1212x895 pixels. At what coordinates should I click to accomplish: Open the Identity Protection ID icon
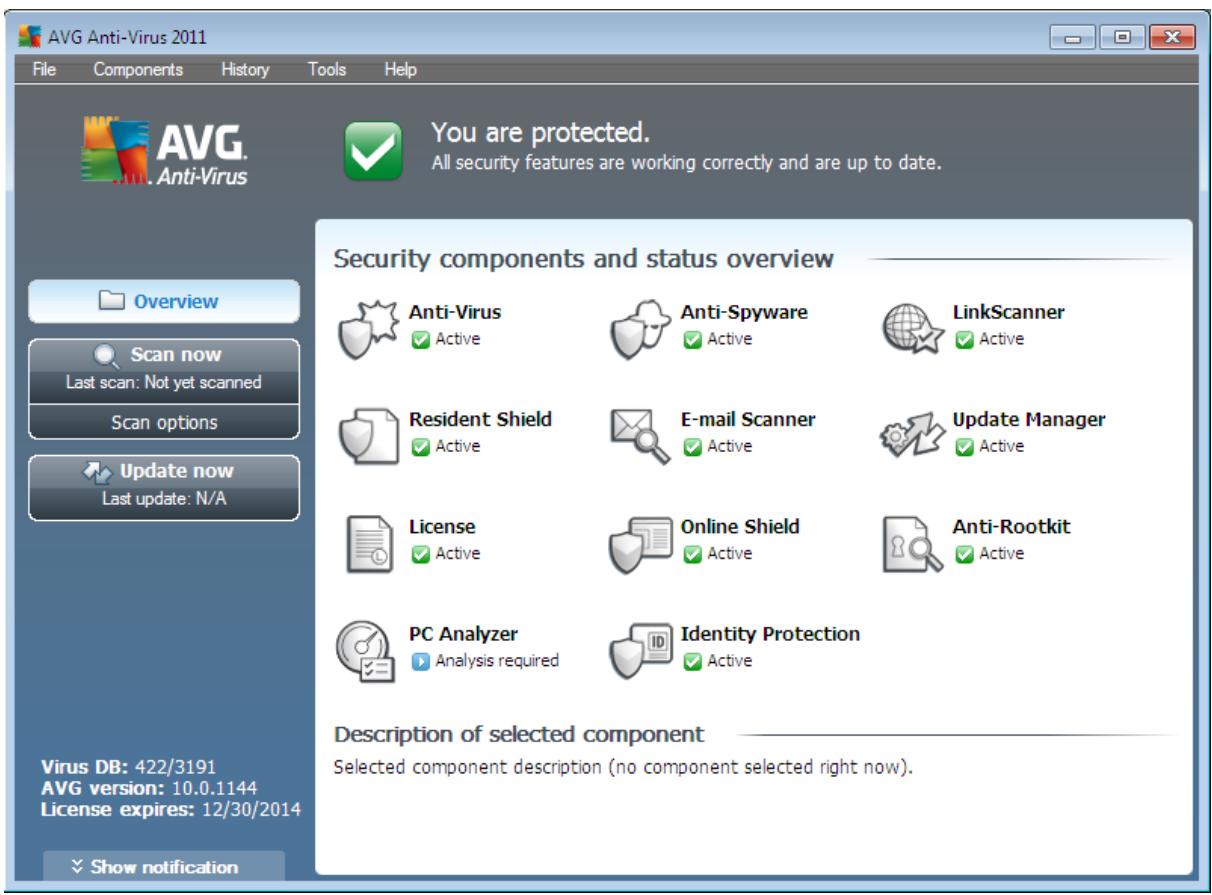coord(639,649)
